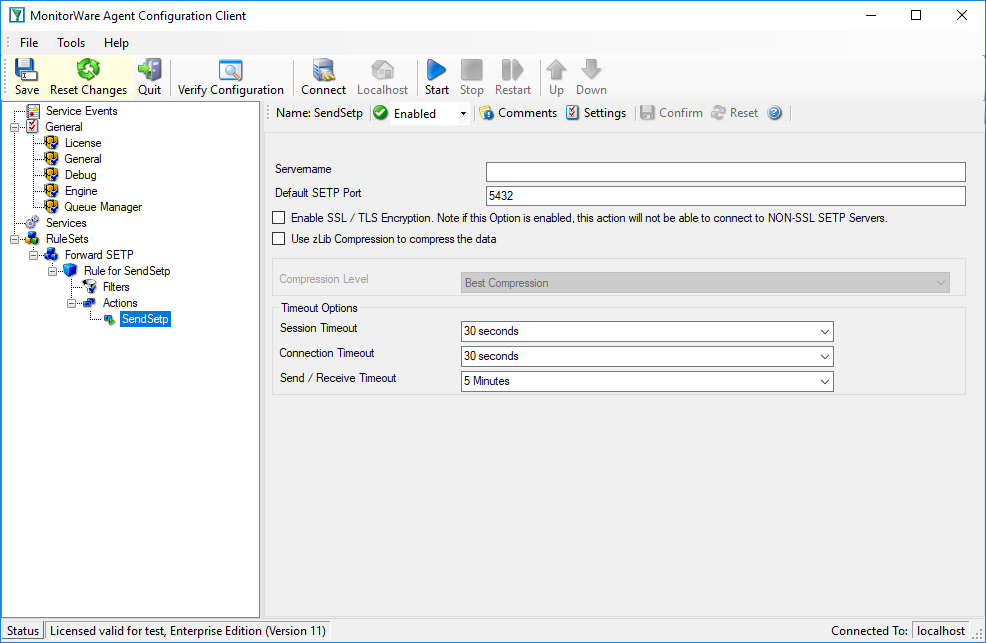The height and width of the screenshot is (643, 986).
Task: Open the Enabled state dropdown
Action: point(429,114)
